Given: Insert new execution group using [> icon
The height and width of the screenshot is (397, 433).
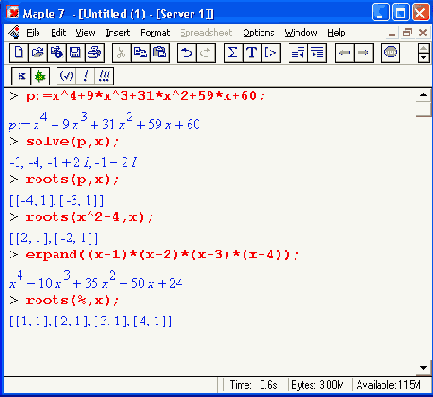Looking at the screenshot, I should pyautogui.click(x=271, y=53).
